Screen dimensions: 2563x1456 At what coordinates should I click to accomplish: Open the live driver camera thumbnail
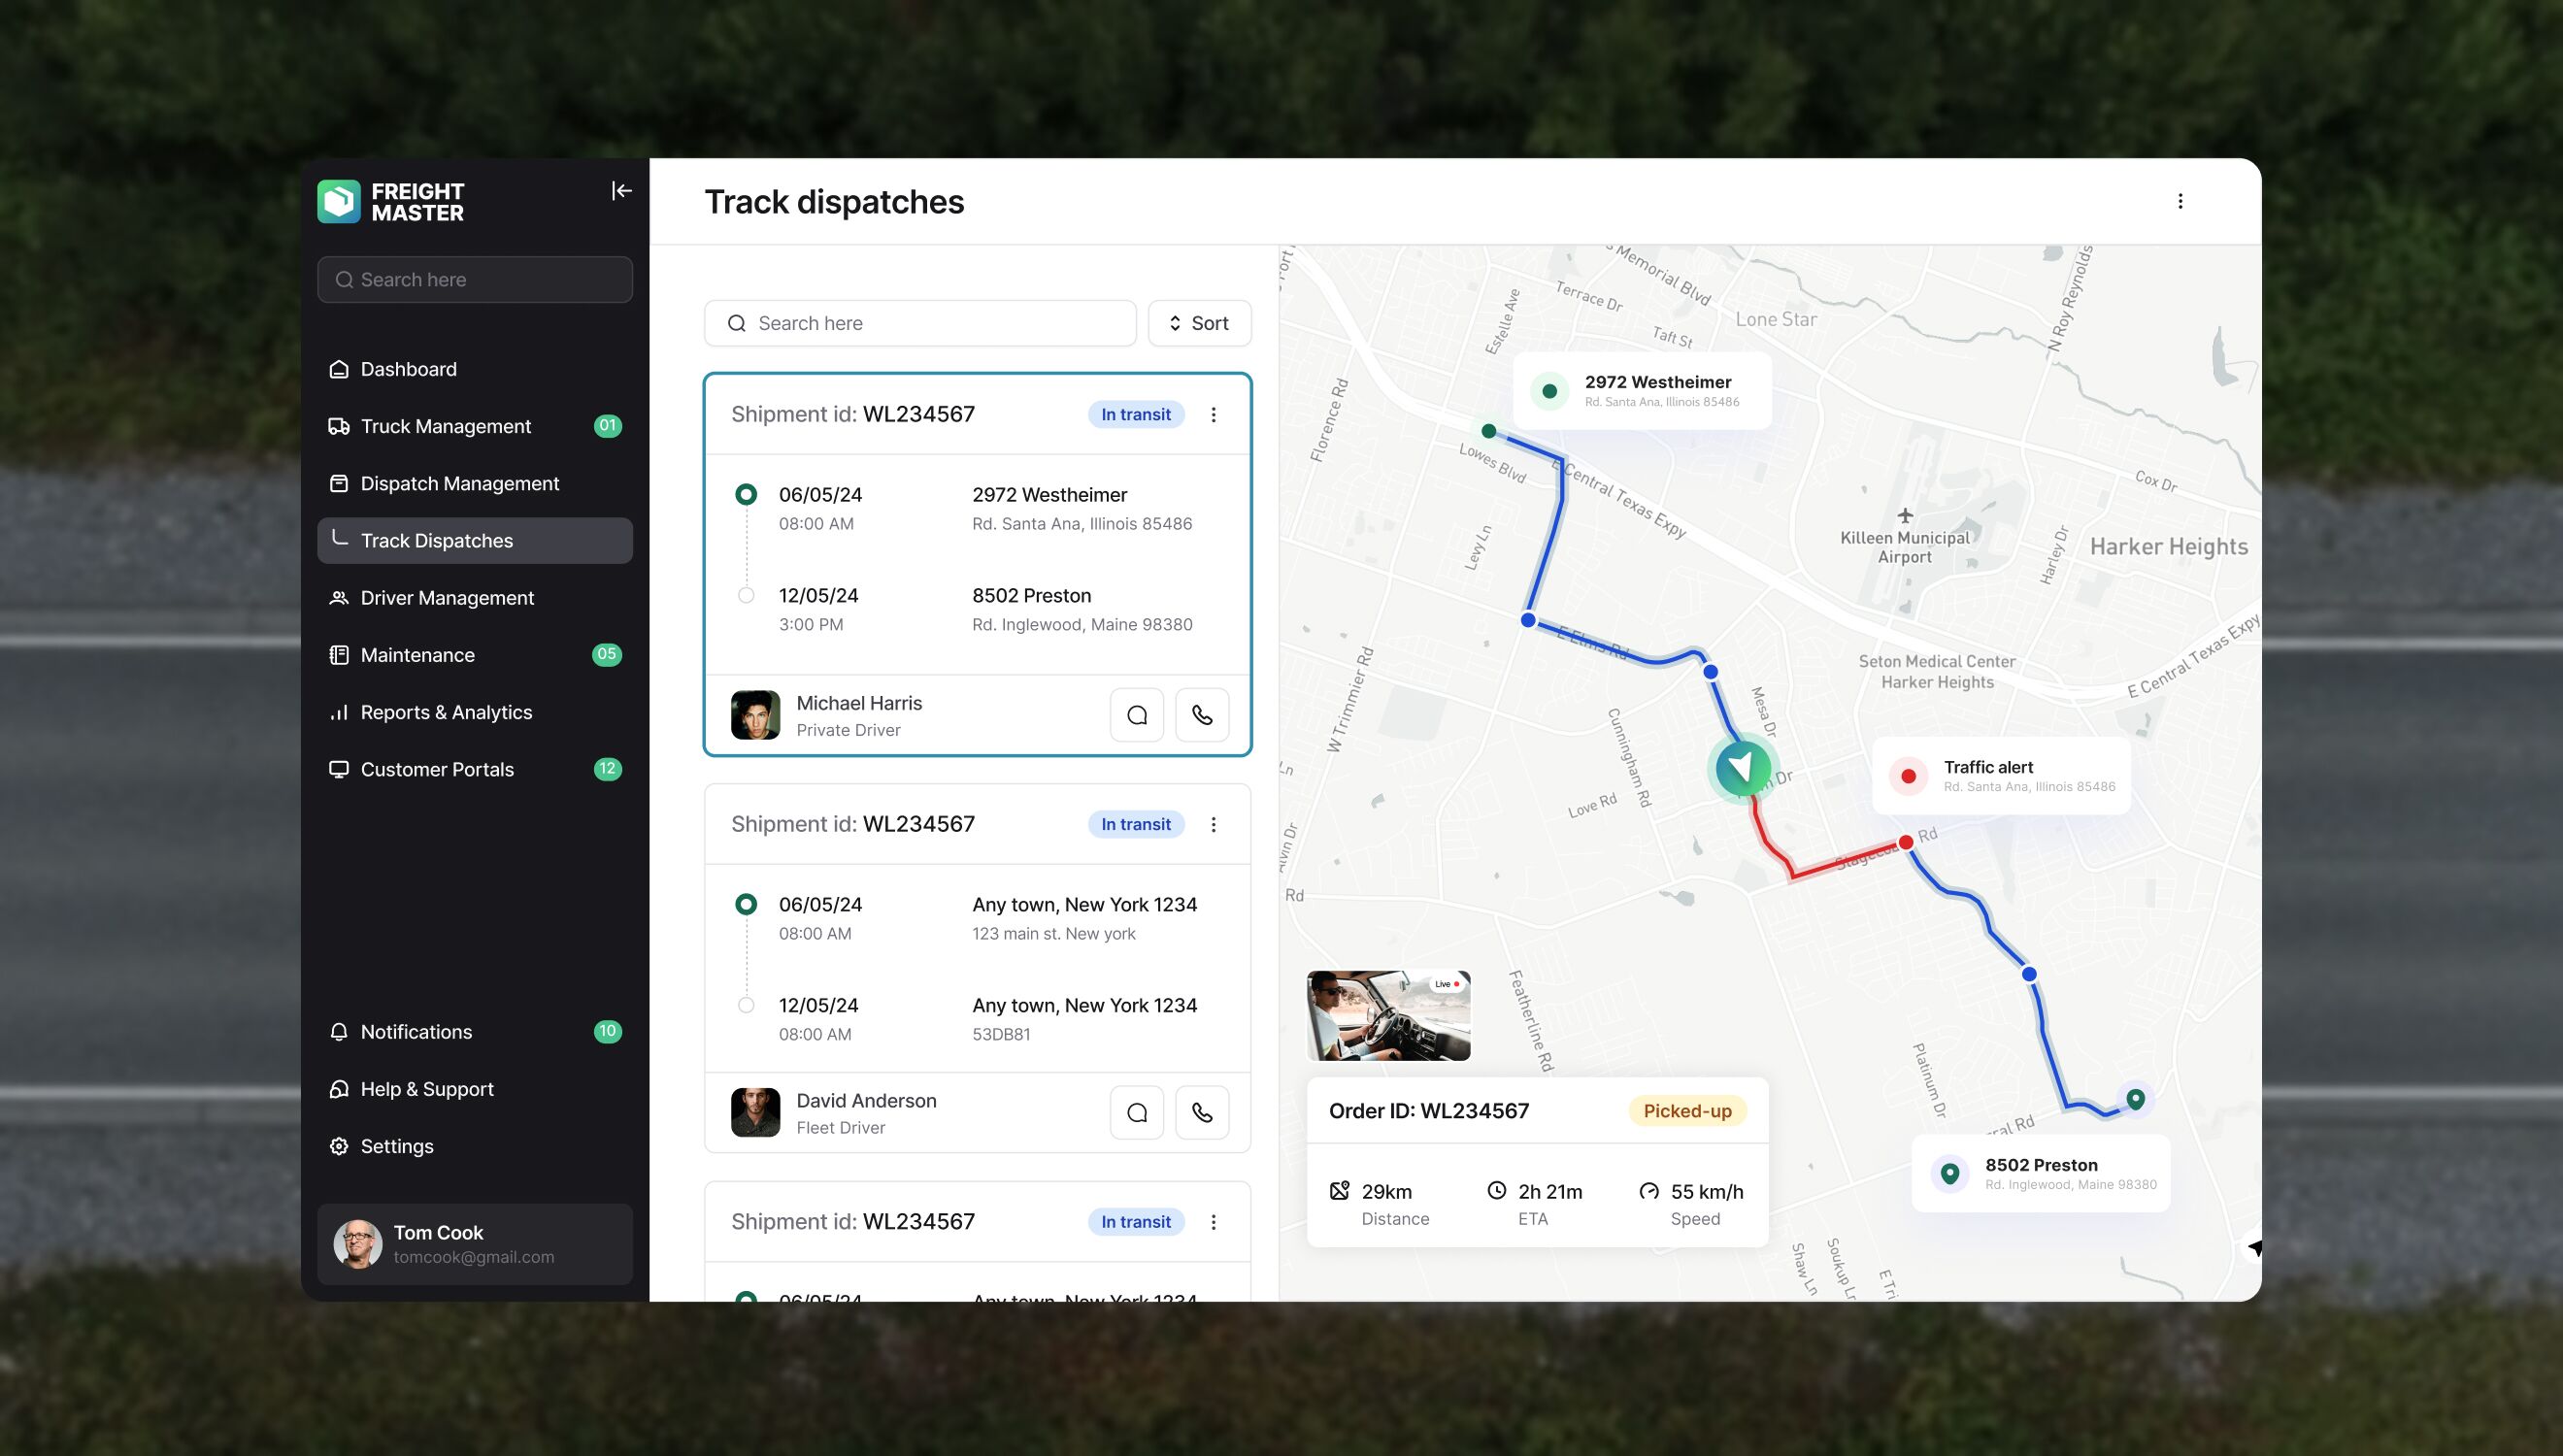[1388, 1015]
